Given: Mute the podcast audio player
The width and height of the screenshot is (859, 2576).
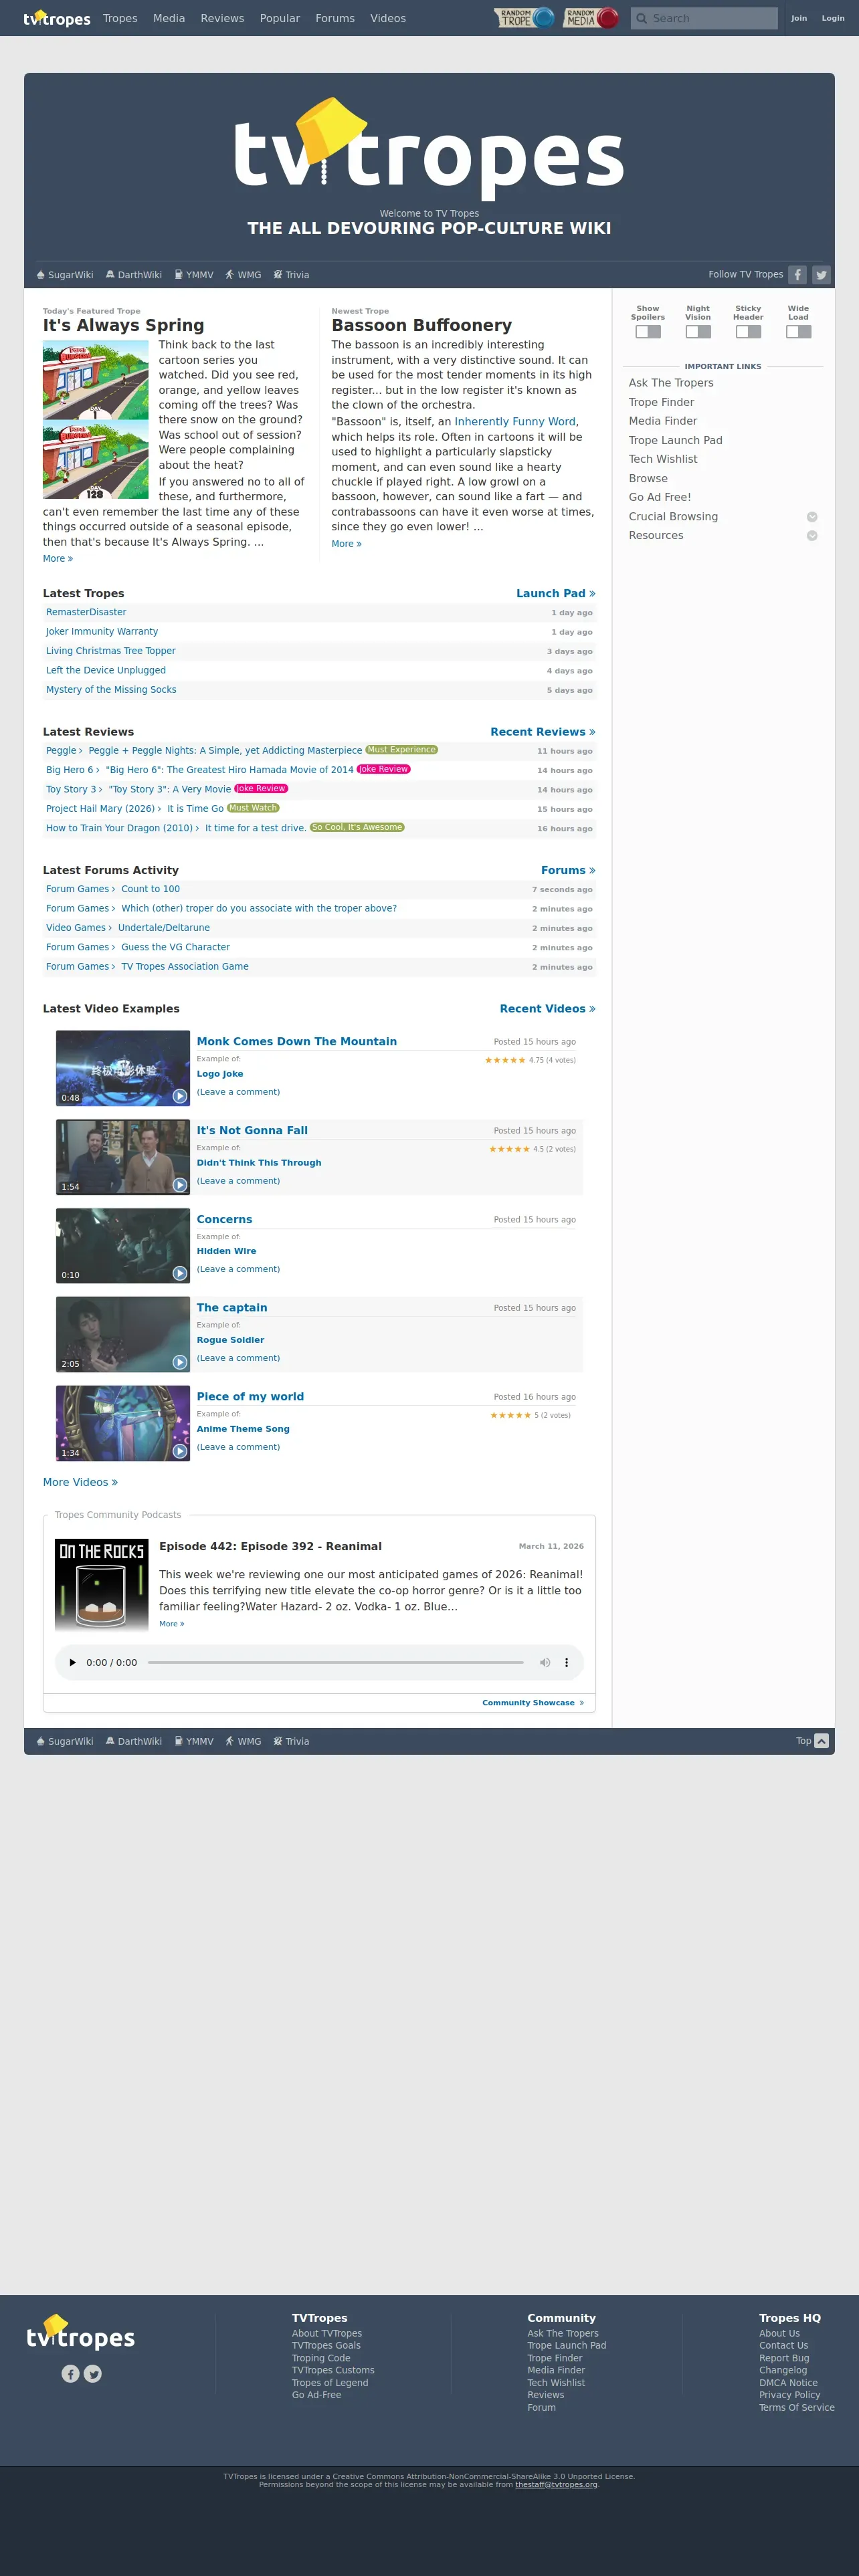Looking at the screenshot, I should point(545,1663).
